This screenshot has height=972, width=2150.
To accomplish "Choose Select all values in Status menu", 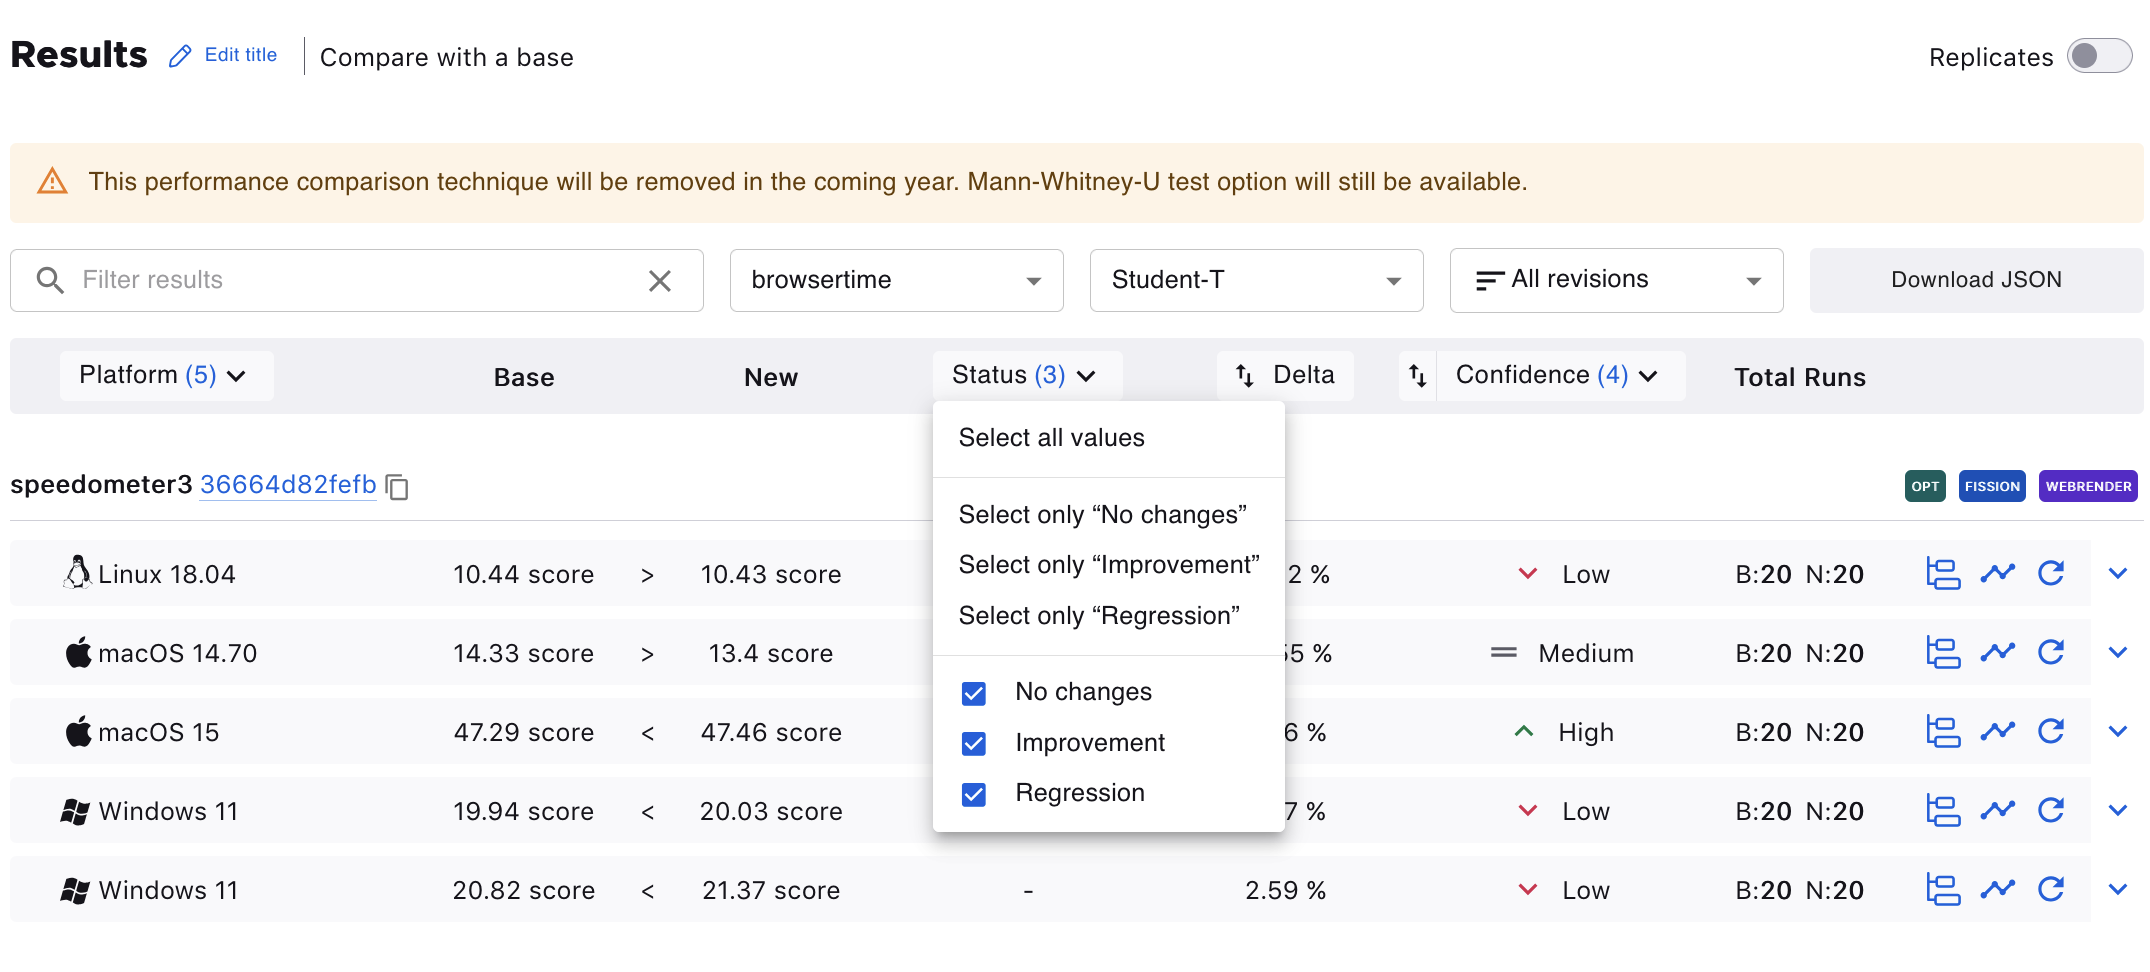I will pyautogui.click(x=1051, y=438).
